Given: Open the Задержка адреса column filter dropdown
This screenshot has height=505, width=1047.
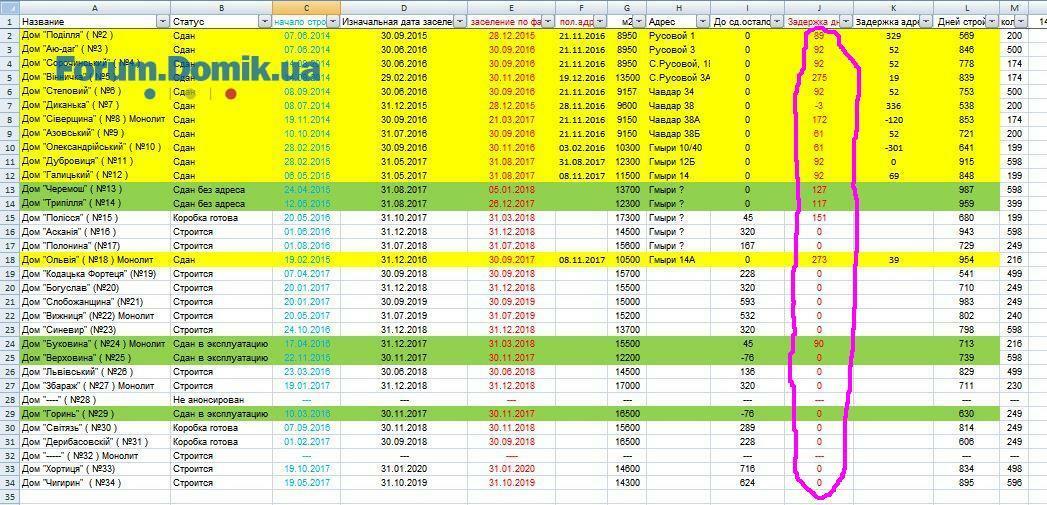Looking at the screenshot, I should (927, 21).
